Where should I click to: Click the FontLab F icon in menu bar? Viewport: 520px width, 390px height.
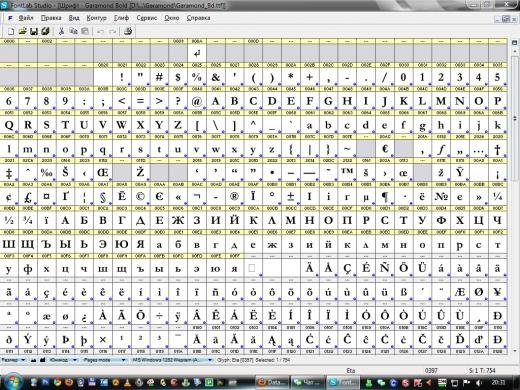[10, 18]
